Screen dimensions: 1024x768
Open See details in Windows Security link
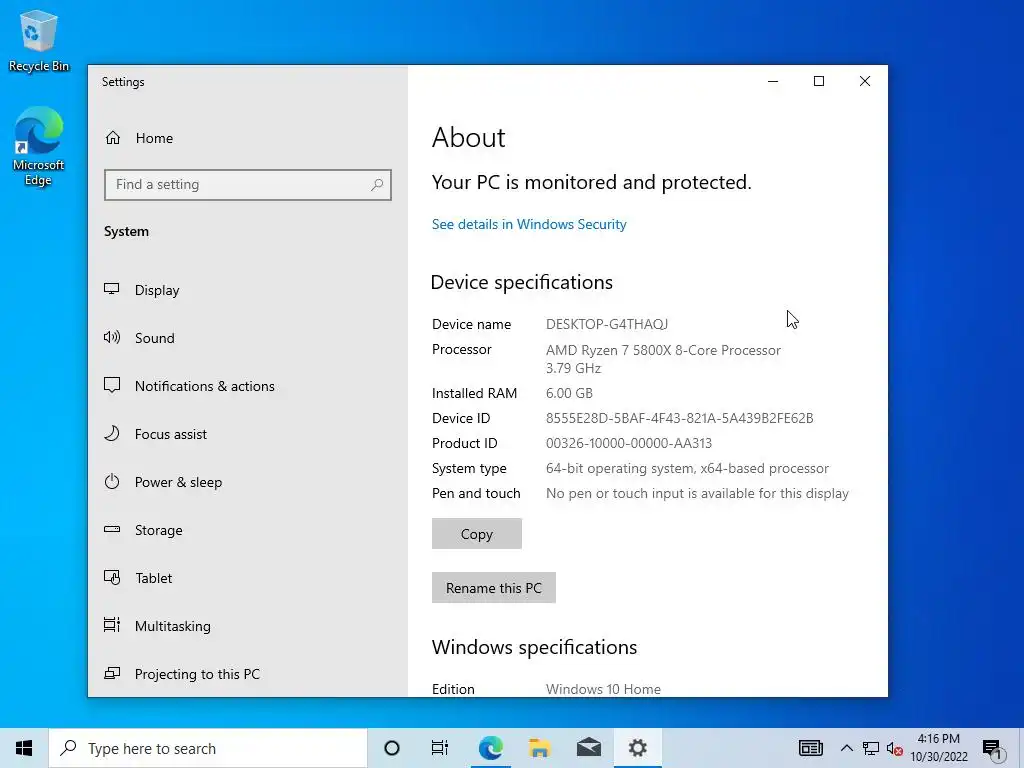click(529, 225)
